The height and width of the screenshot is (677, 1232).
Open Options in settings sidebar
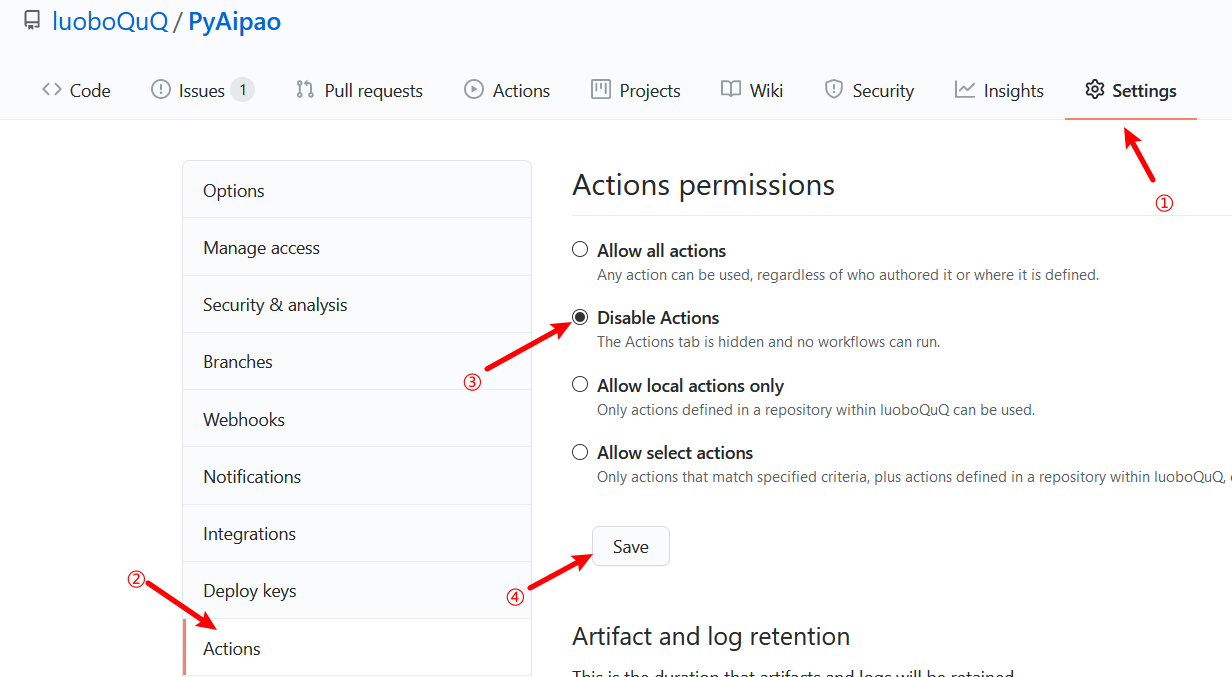[x=357, y=190]
